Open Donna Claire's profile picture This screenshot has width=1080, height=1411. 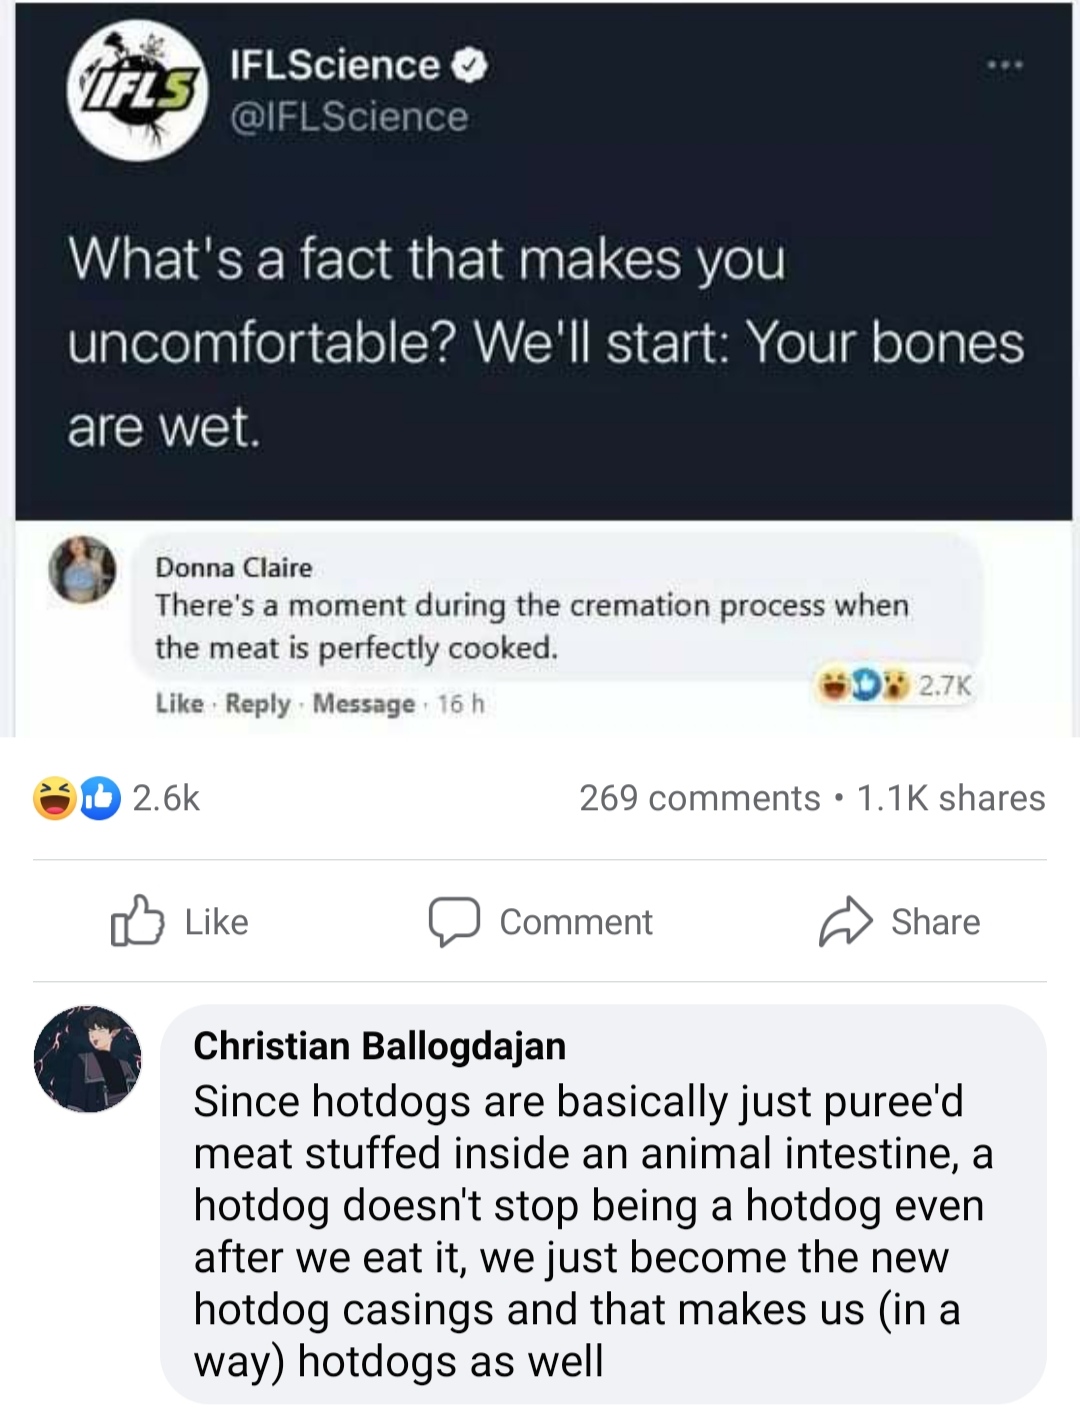point(83,569)
